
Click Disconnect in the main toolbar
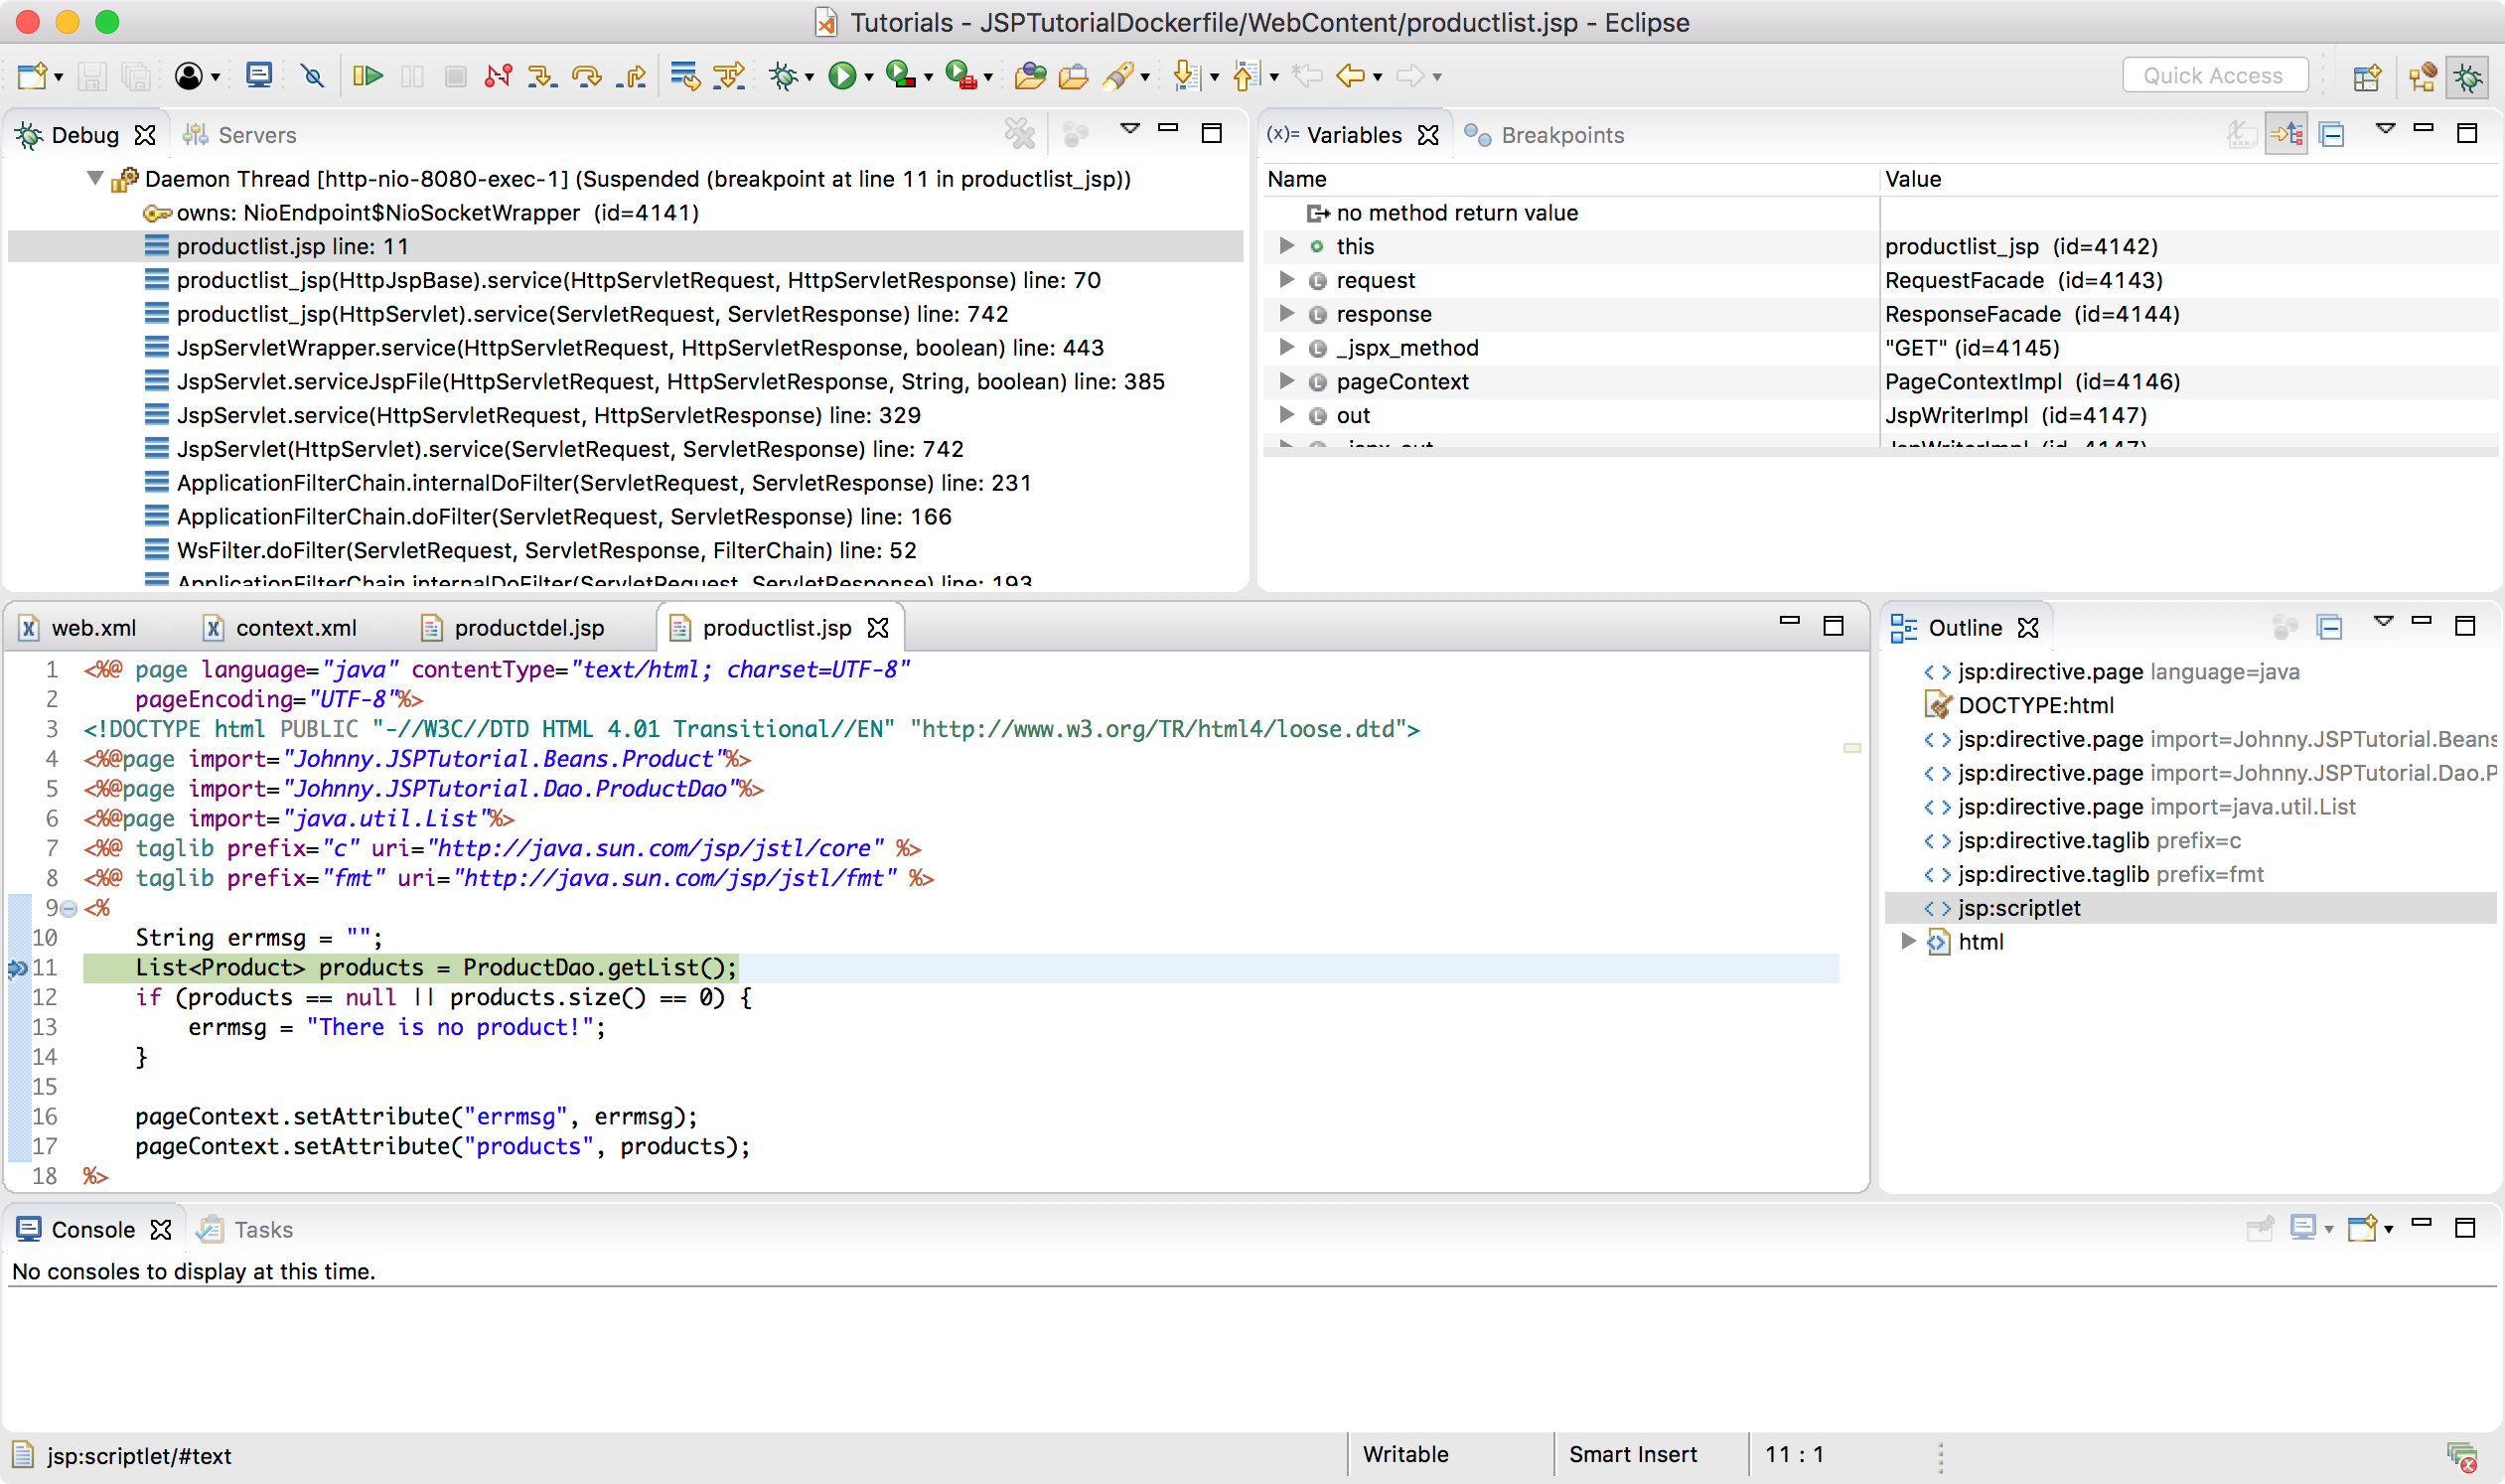coord(498,76)
